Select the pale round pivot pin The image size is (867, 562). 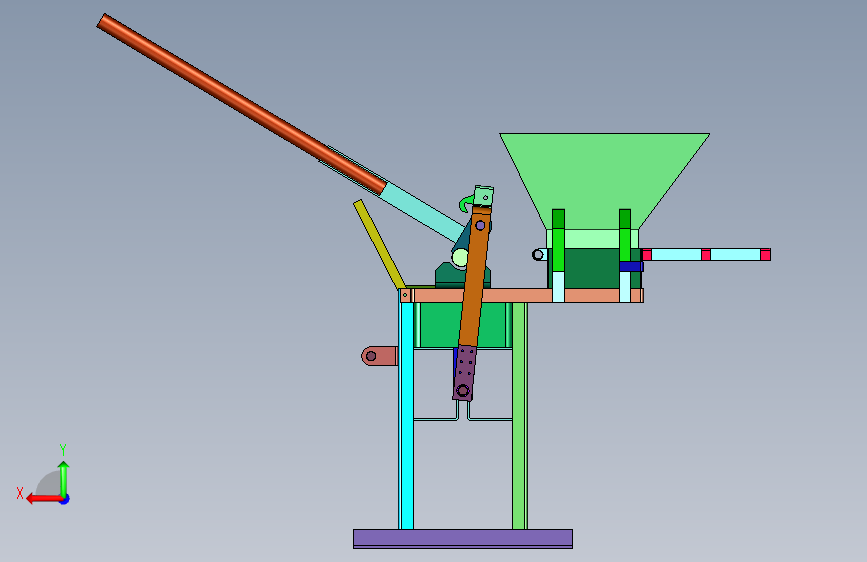[460, 257]
